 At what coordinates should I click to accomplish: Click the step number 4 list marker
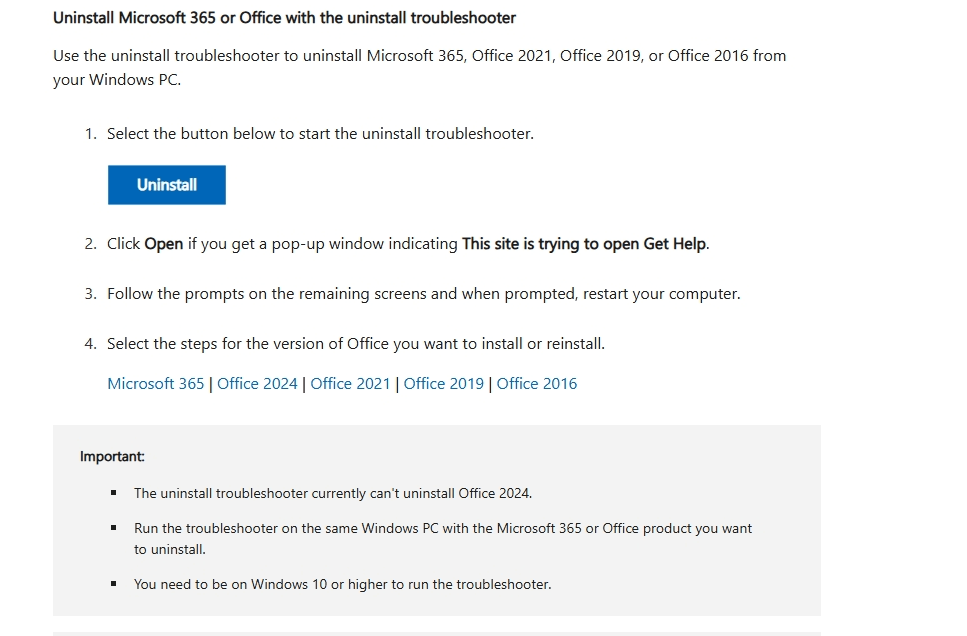91,344
